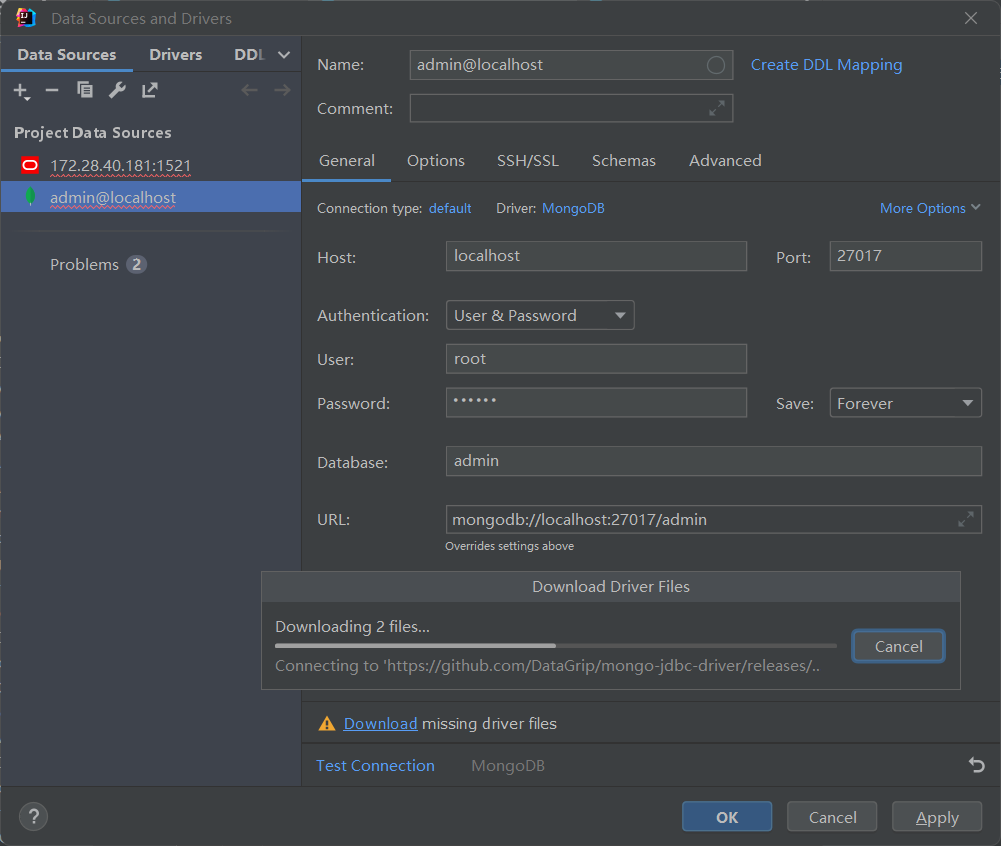
Task: Show hidden tabs after DDL
Action: coord(284,55)
